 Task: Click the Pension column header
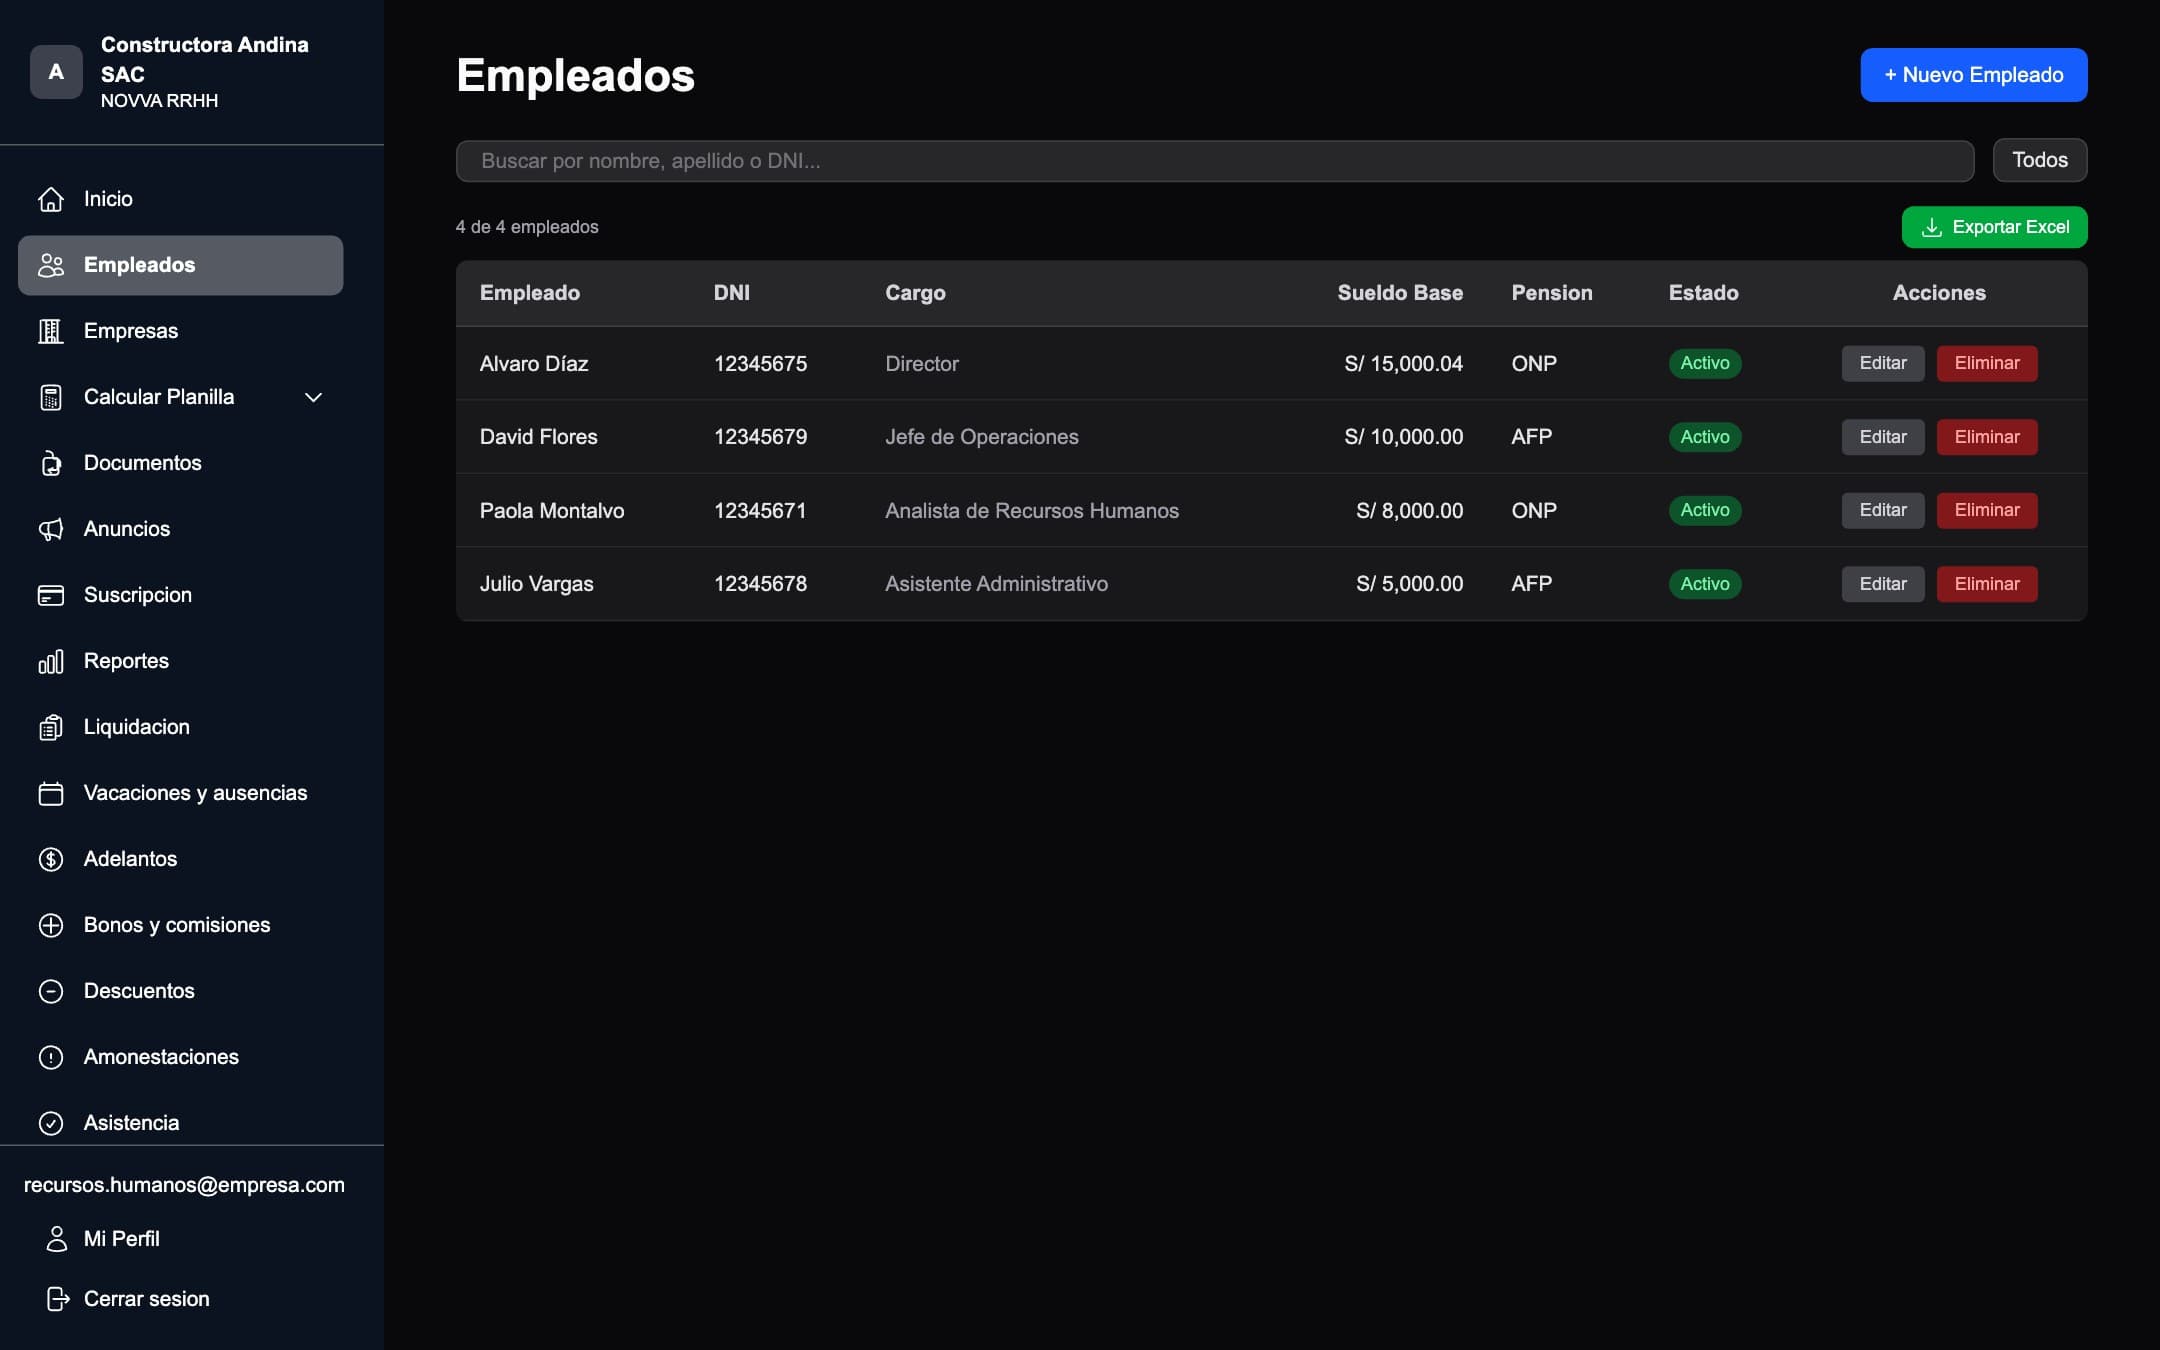[1551, 293]
